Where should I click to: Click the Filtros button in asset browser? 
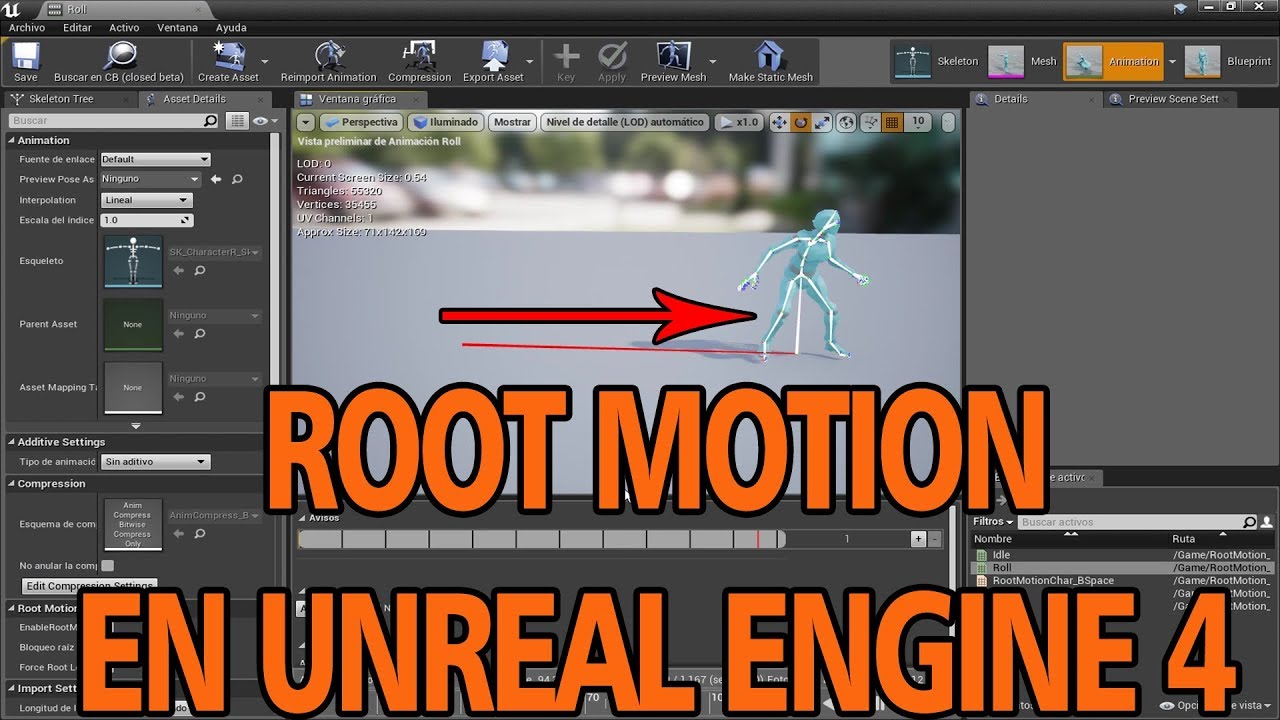[993, 522]
